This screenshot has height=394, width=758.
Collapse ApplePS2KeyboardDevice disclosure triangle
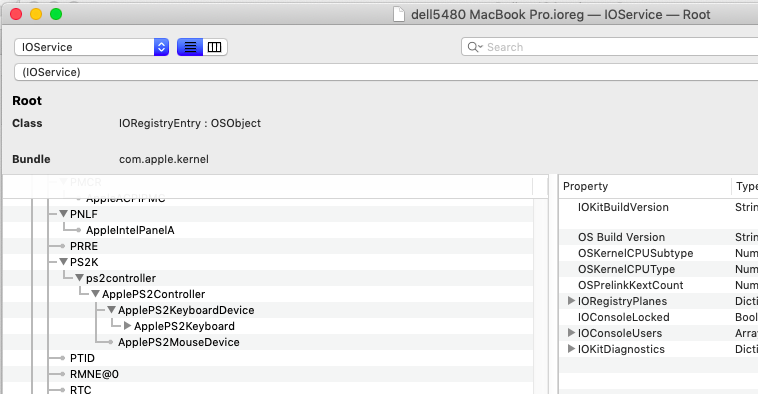111,310
